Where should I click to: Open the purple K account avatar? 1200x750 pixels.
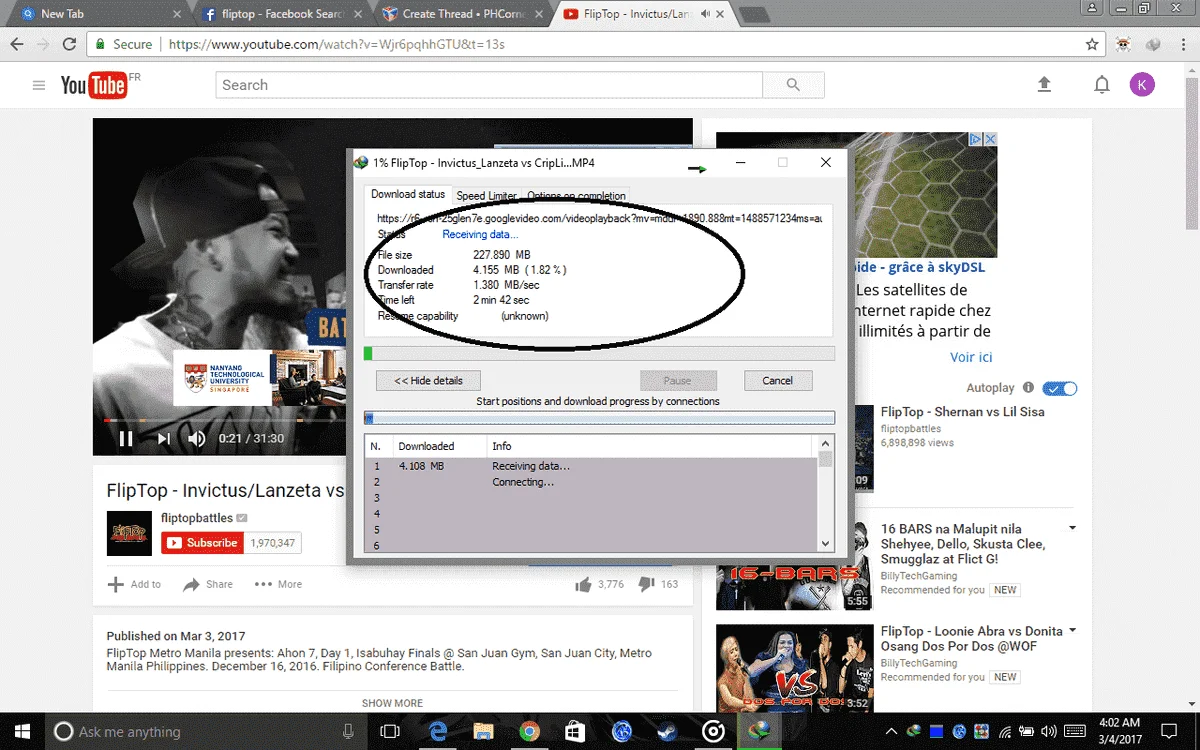click(x=1142, y=85)
